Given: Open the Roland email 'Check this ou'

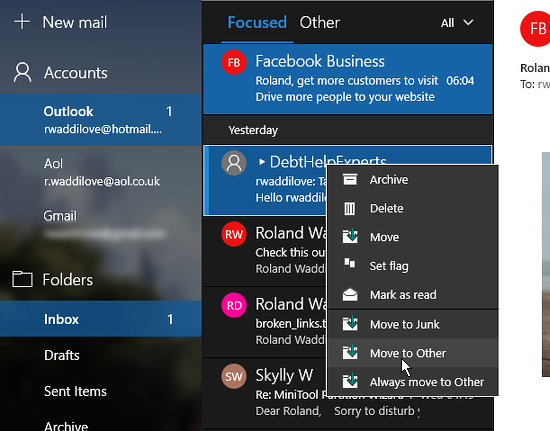Looking at the screenshot, I should pos(266,251).
